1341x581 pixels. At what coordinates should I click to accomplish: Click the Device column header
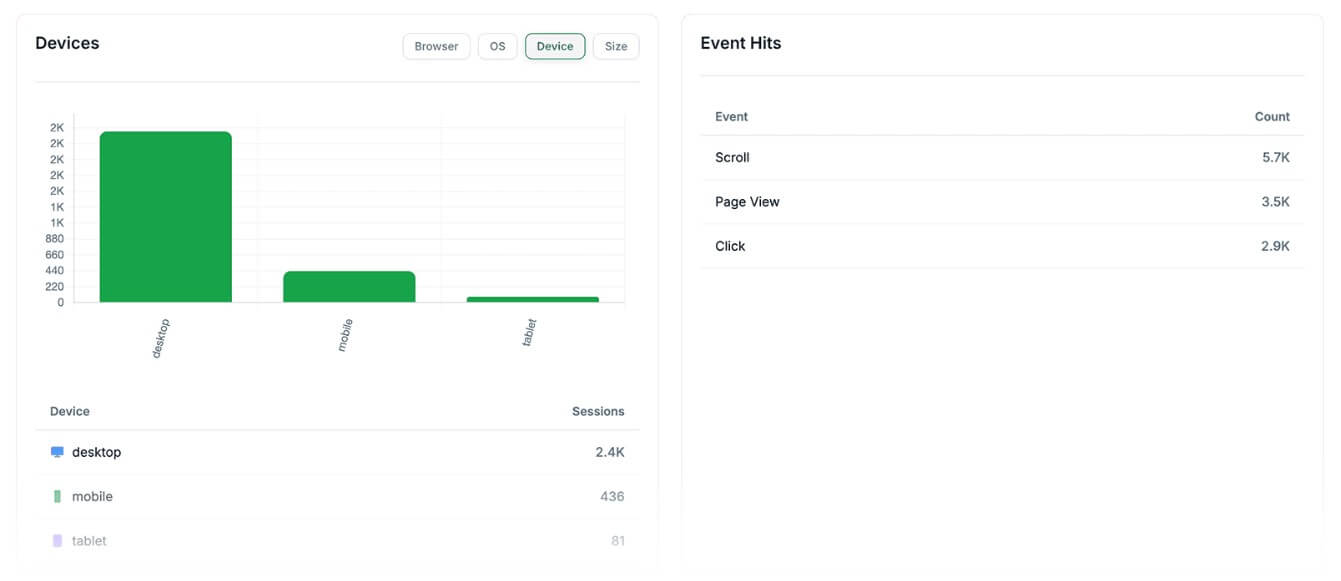click(70, 411)
